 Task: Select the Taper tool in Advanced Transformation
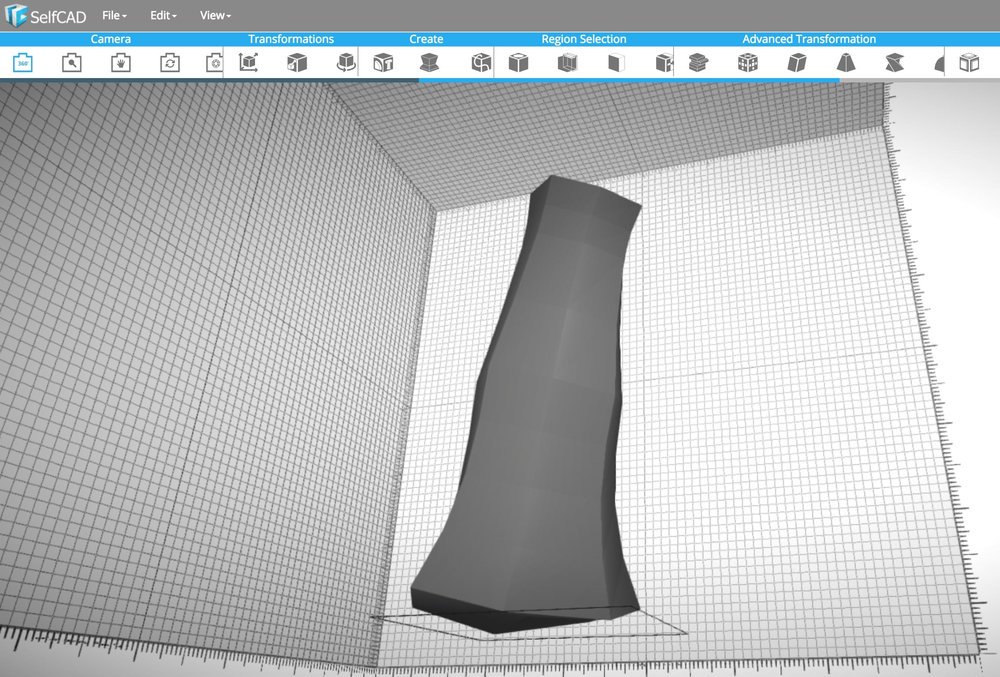(x=845, y=62)
